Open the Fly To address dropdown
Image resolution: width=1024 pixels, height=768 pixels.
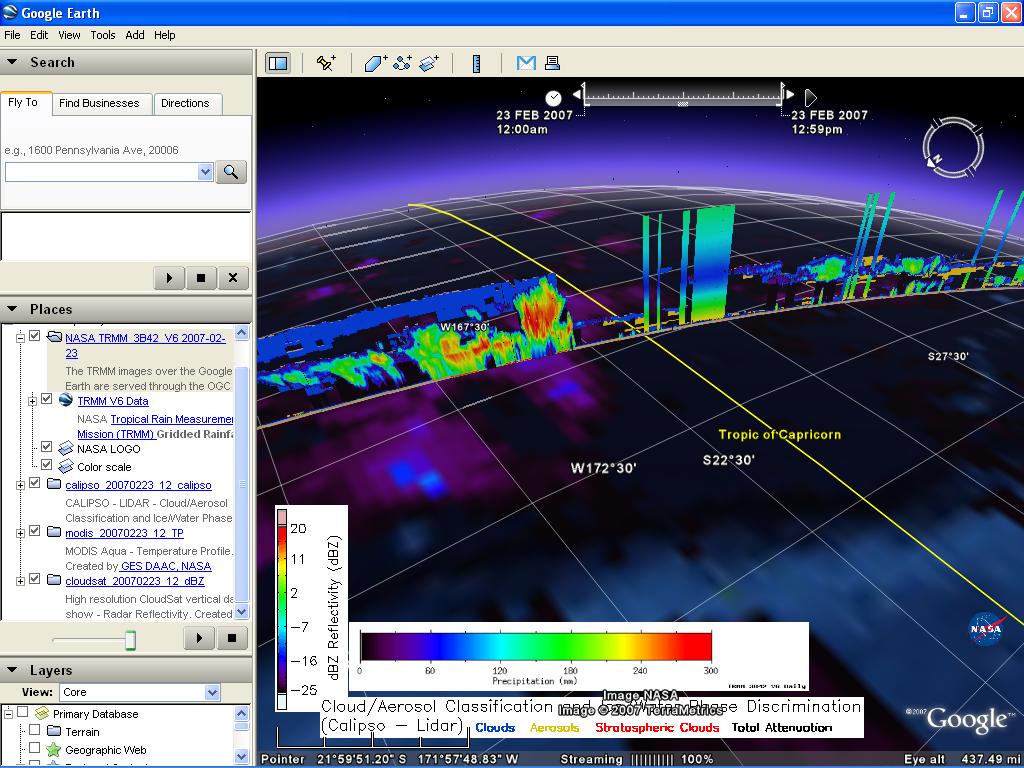coord(205,172)
